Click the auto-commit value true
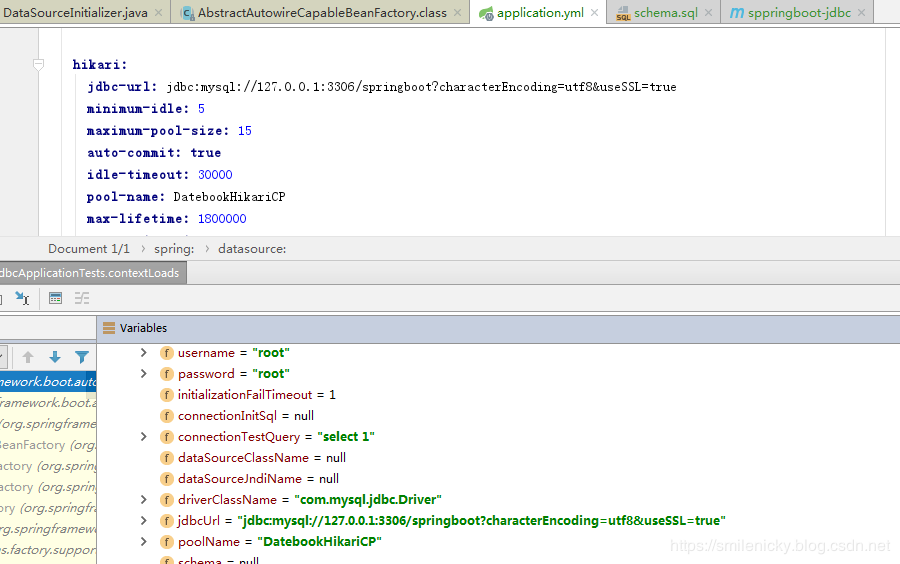Image resolution: width=900 pixels, height=564 pixels. click(205, 153)
